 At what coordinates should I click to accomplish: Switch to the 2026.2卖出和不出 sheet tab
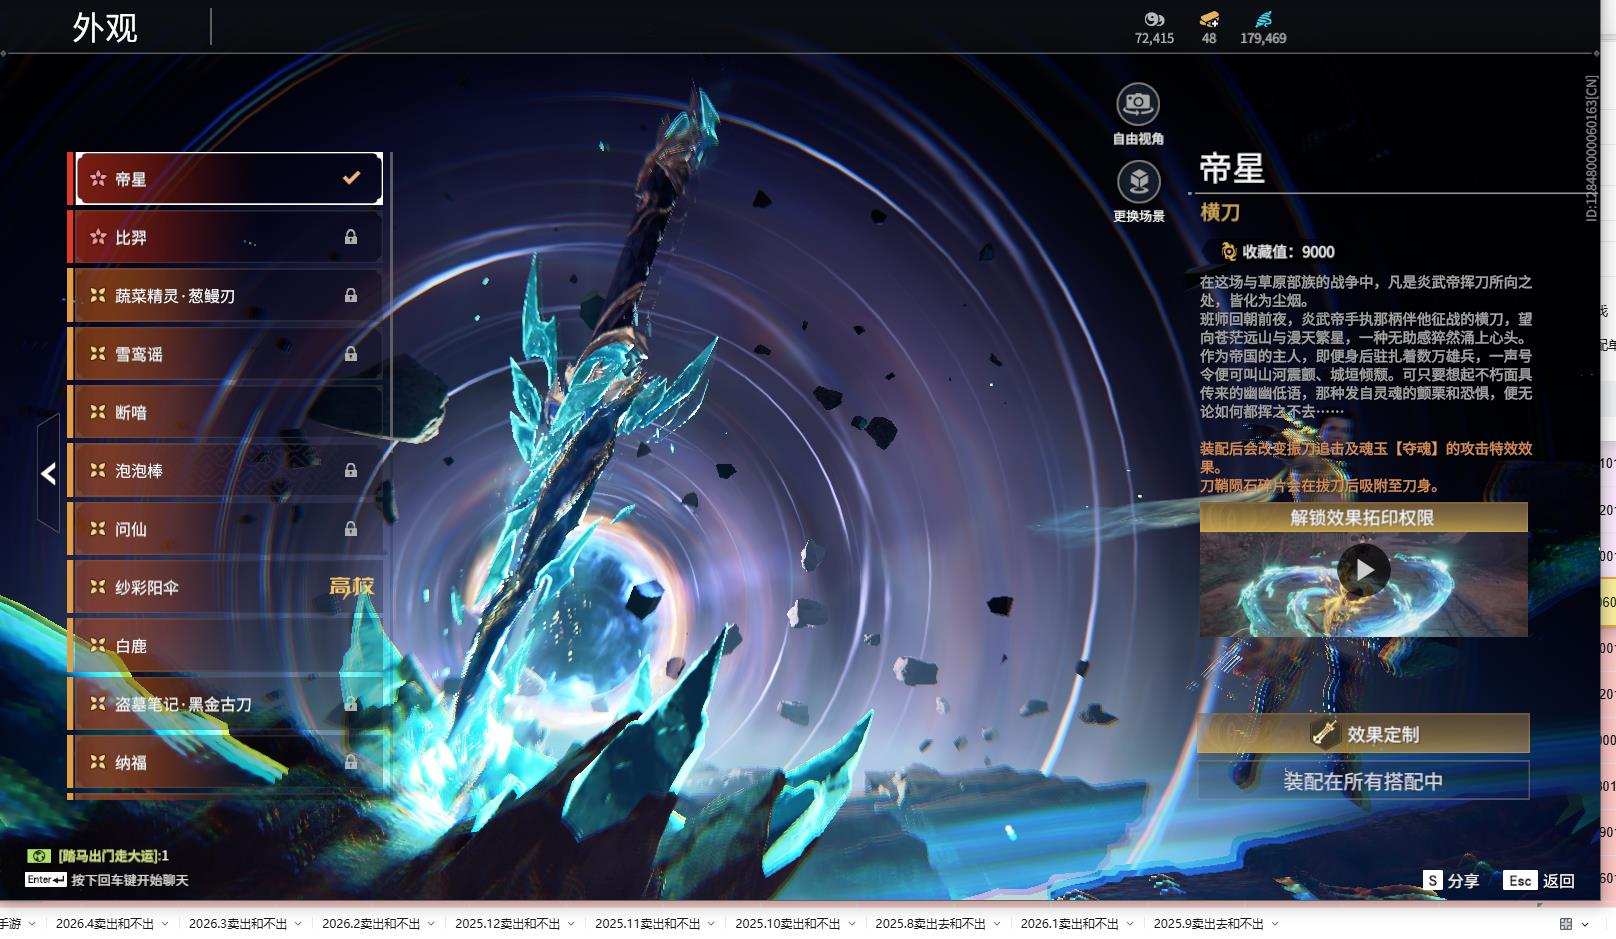point(371,924)
